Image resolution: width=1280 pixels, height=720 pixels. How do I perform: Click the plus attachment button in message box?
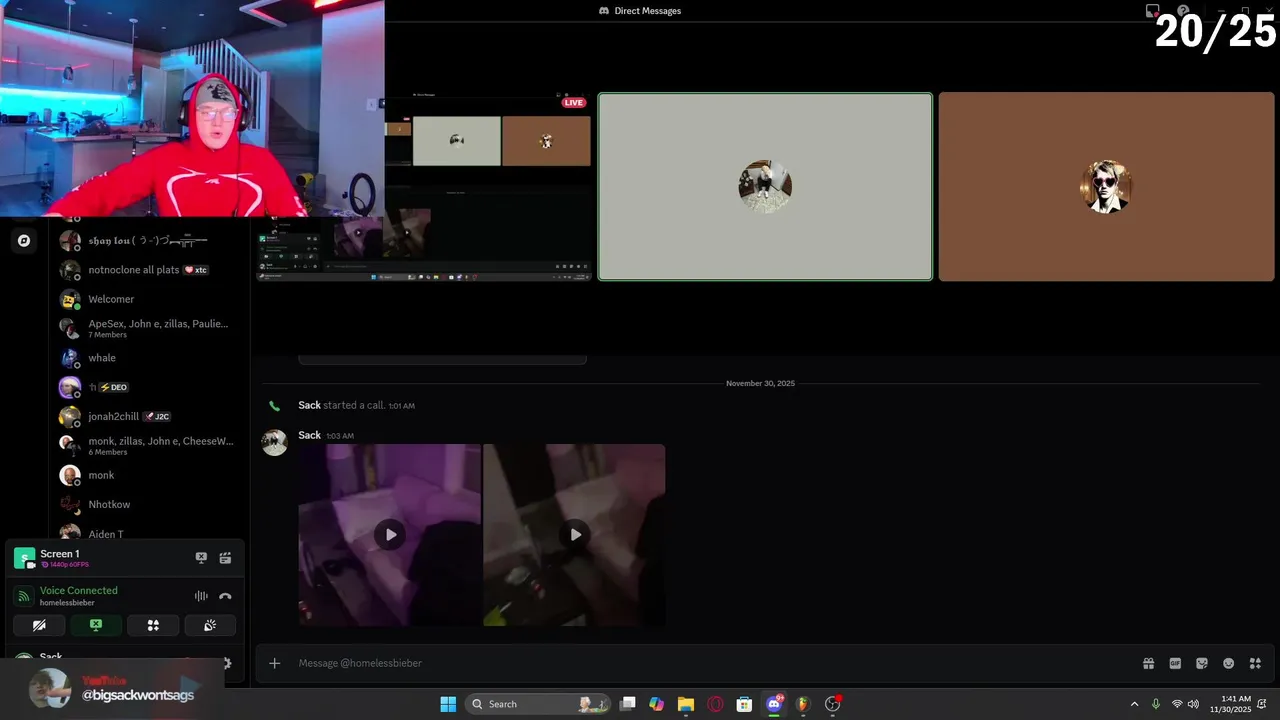coord(275,663)
